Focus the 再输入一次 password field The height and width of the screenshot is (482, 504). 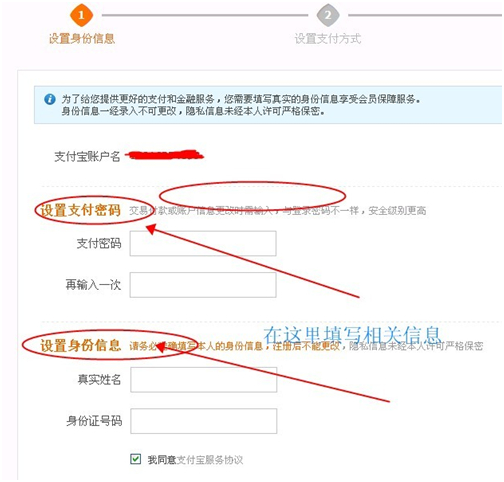pyautogui.click(x=203, y=285)
